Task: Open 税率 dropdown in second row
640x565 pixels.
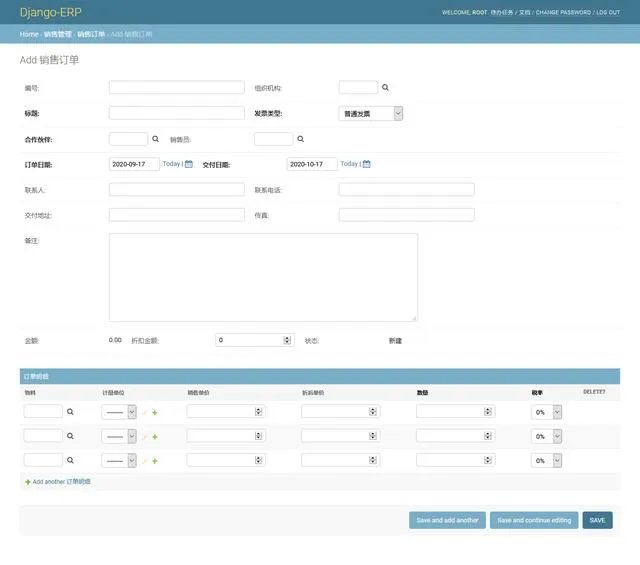Action: pos(548,436)
